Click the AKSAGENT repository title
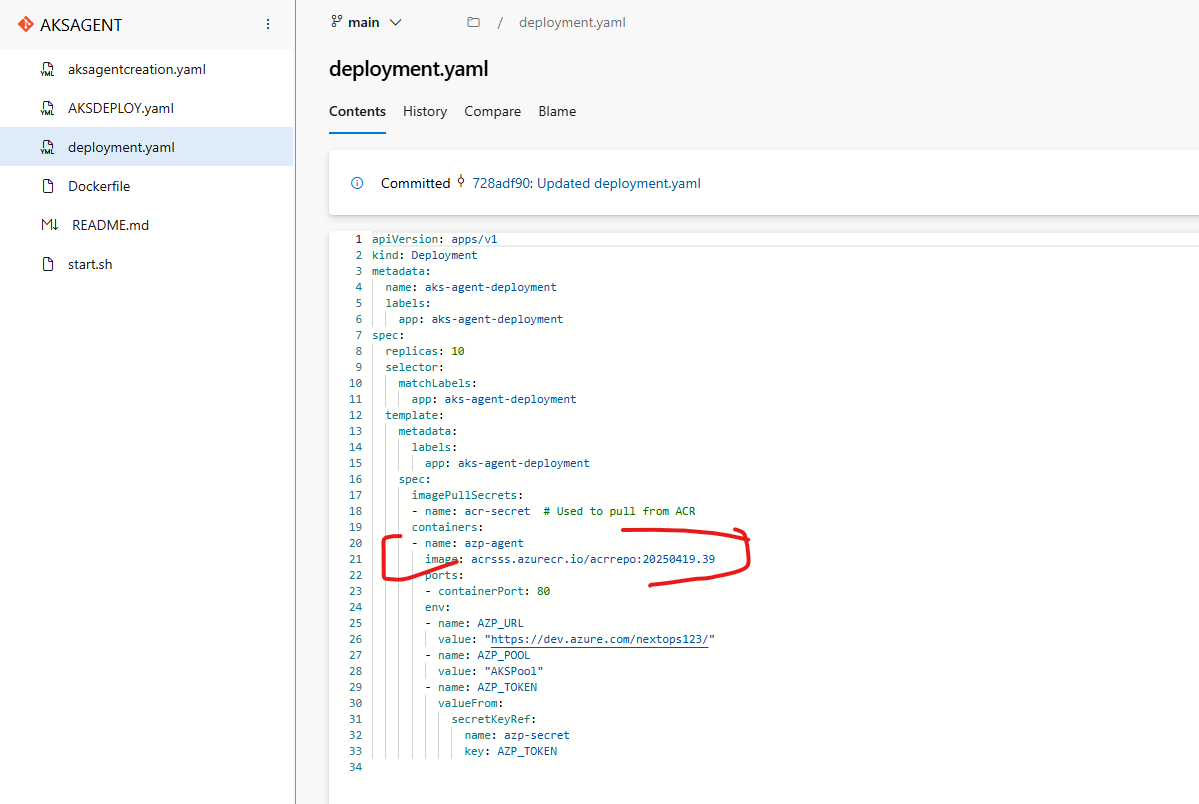1199x804 pixels. tap(81, 25)
